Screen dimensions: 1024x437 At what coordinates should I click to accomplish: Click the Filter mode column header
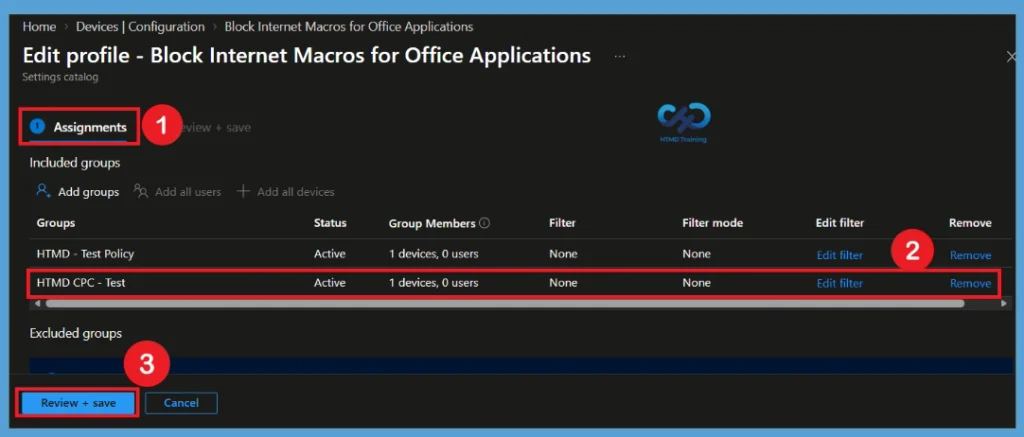tap(712, 223)
